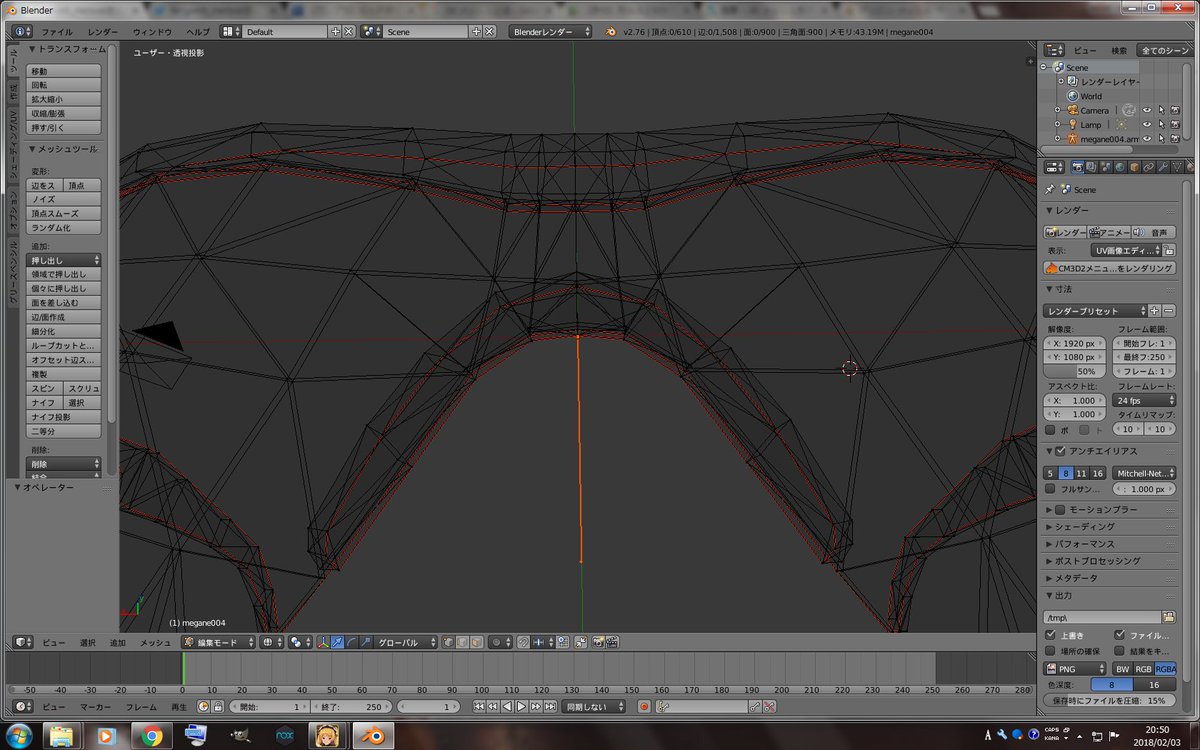
Task: Enable rotate manipulator arc icon
Action: [x=351, y=643]
